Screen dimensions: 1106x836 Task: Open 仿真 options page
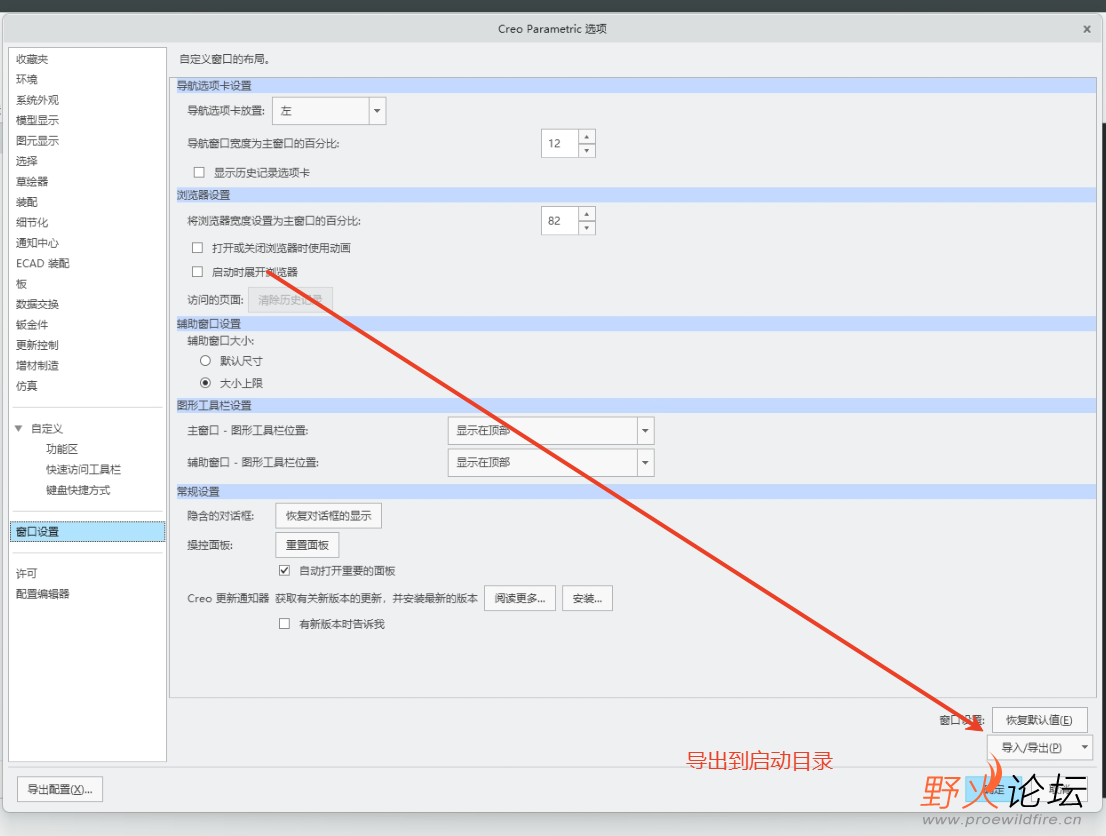click(x=27, y=387)
